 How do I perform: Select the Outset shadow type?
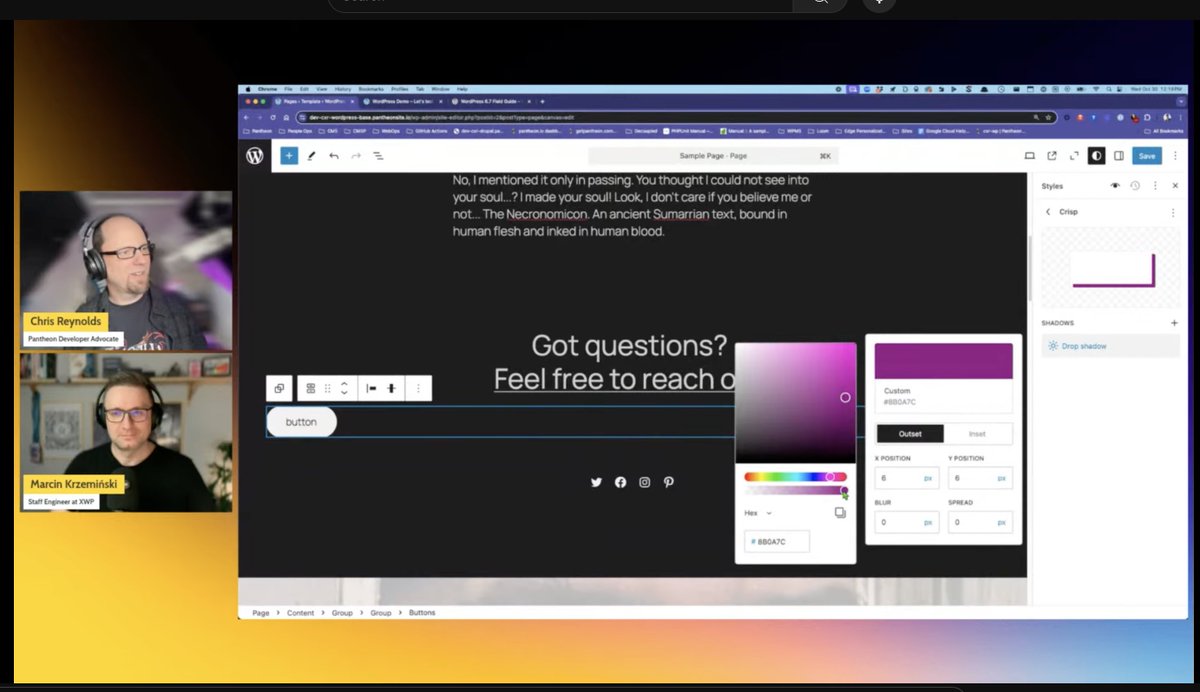[x=909, y=434]
